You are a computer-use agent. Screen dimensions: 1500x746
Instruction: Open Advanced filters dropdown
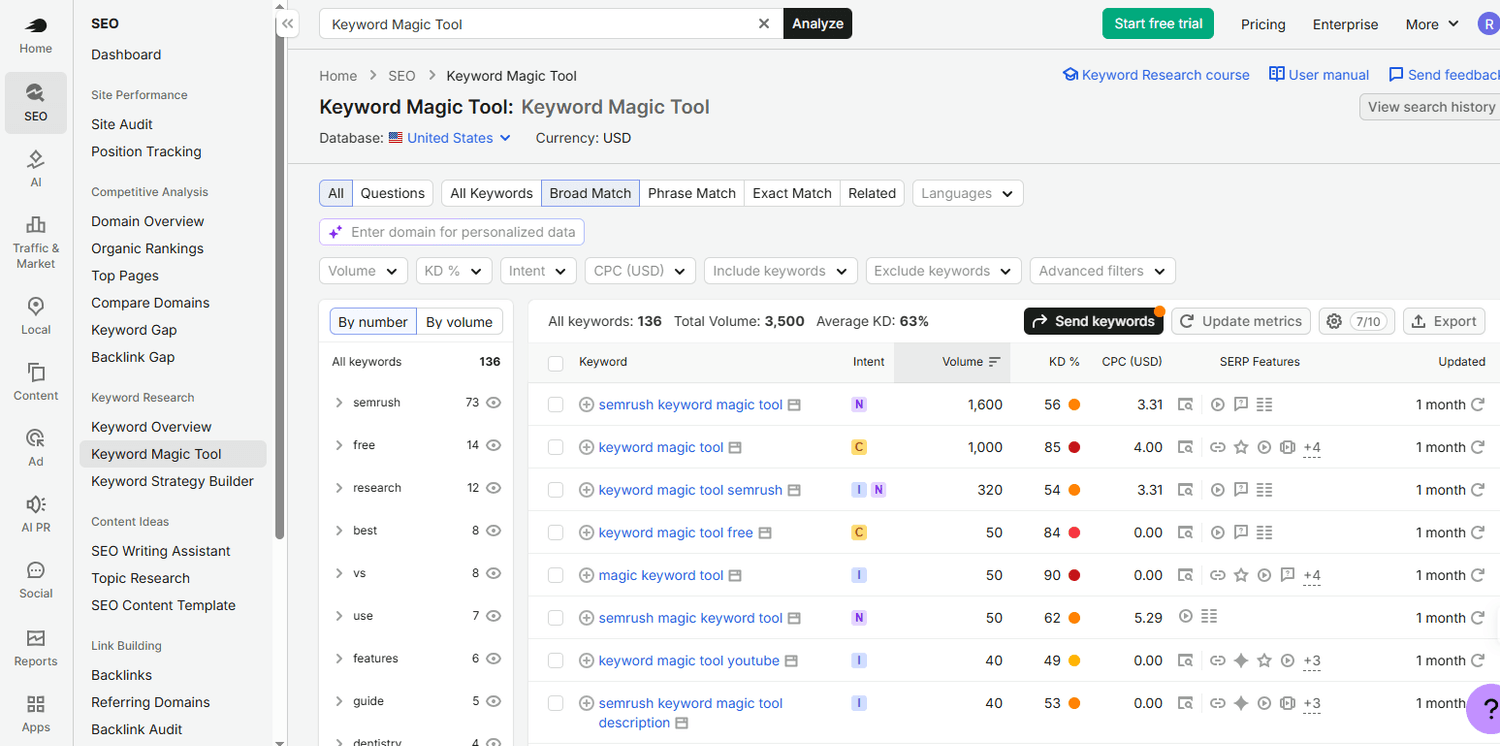point(1103,271)
